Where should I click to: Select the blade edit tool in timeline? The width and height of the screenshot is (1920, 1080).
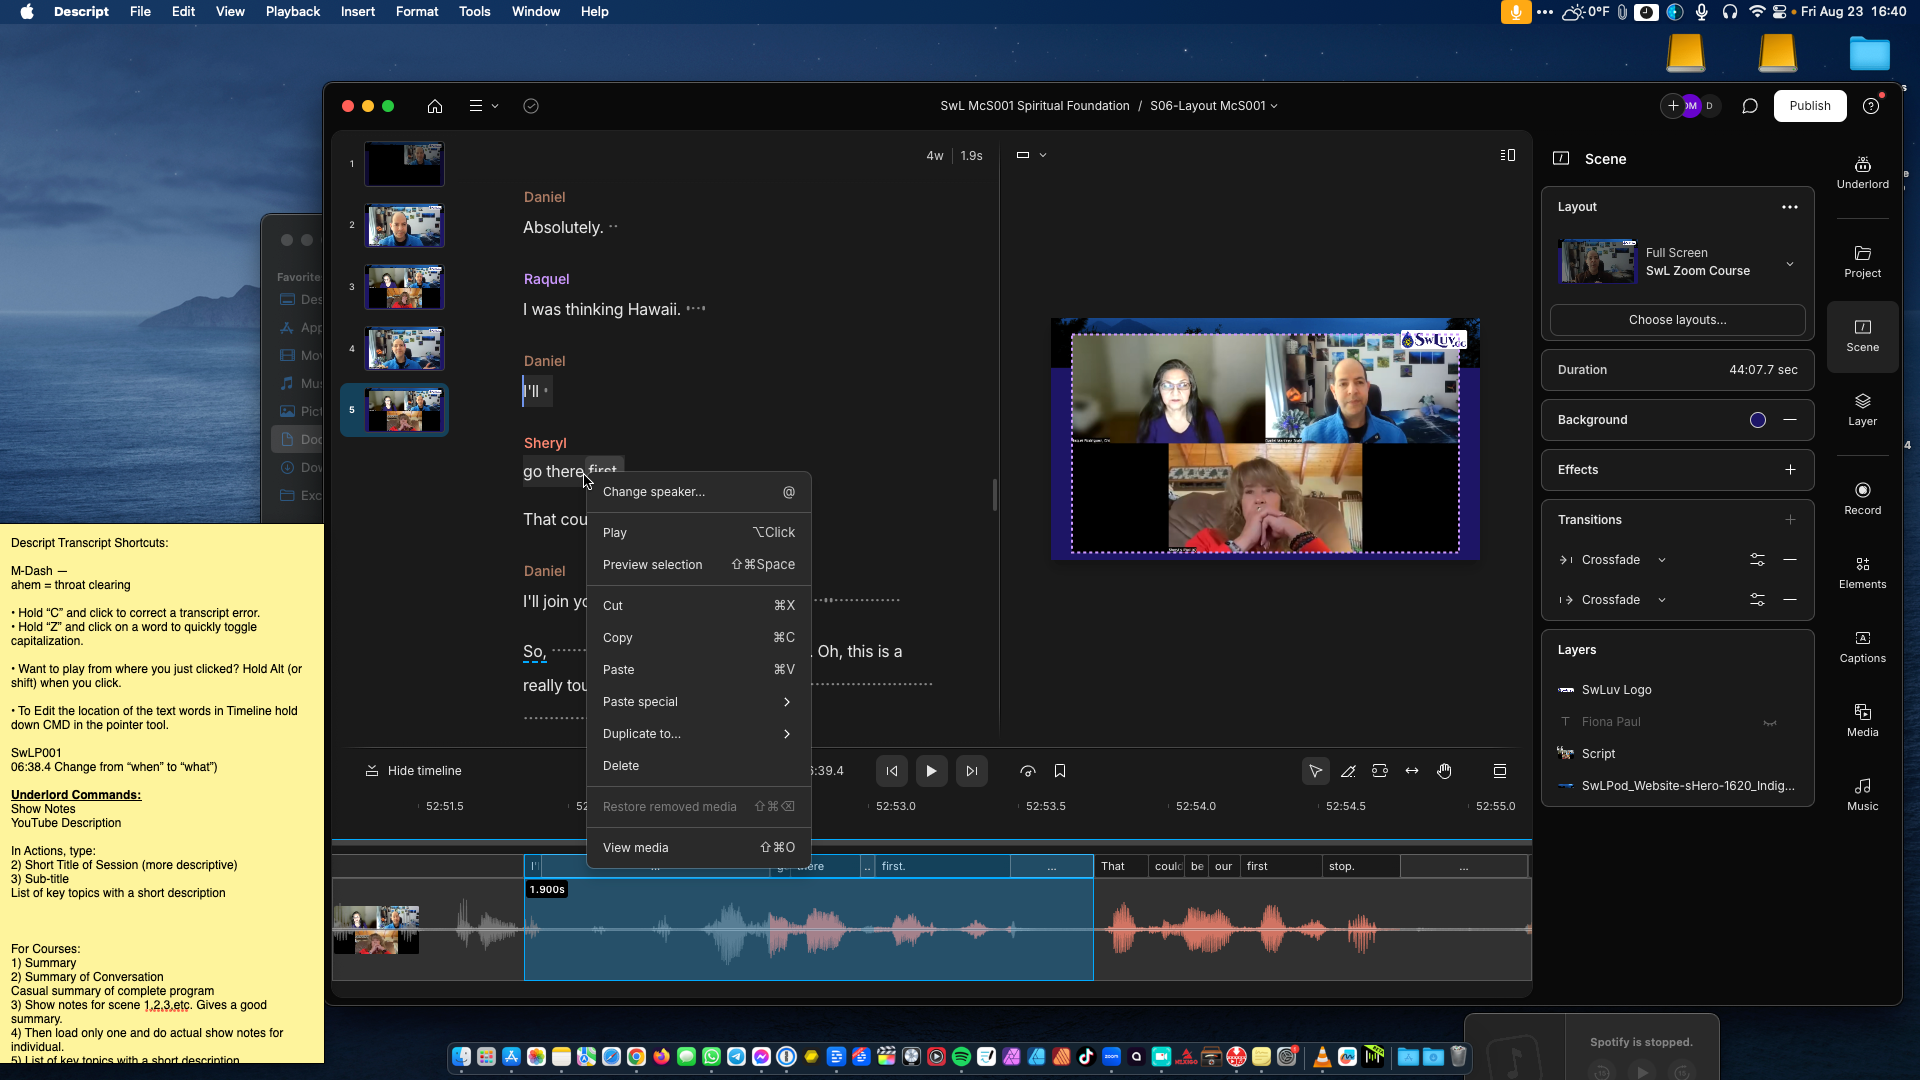[1348, 771]
